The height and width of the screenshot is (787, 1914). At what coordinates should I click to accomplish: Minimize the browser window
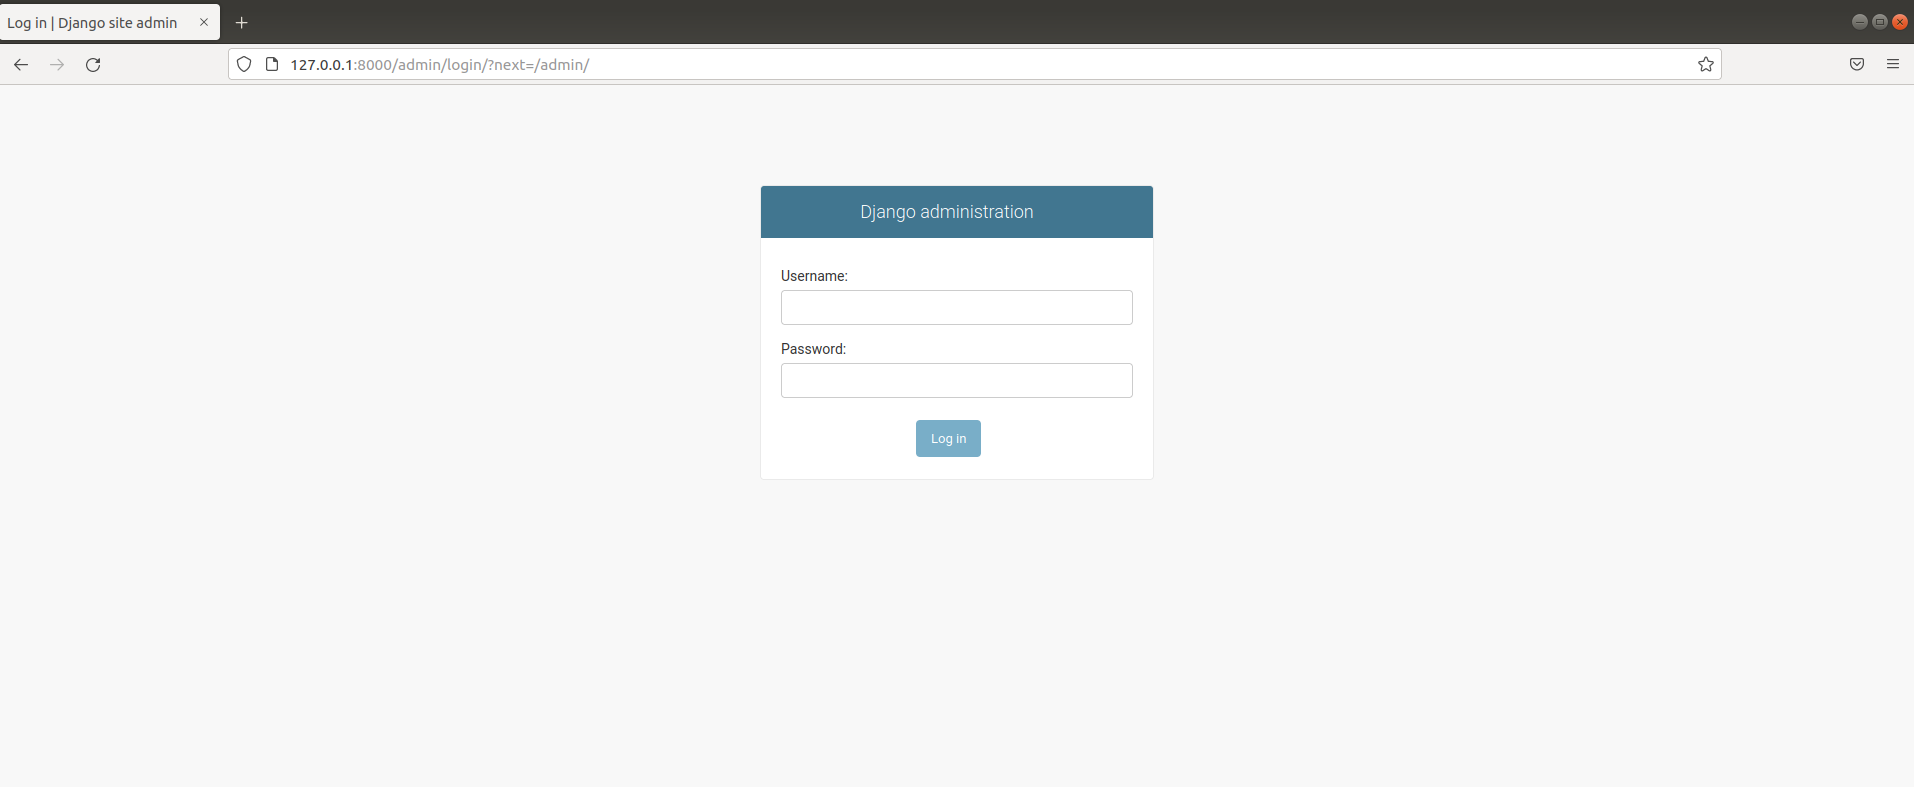click(x=1860, y=22)
